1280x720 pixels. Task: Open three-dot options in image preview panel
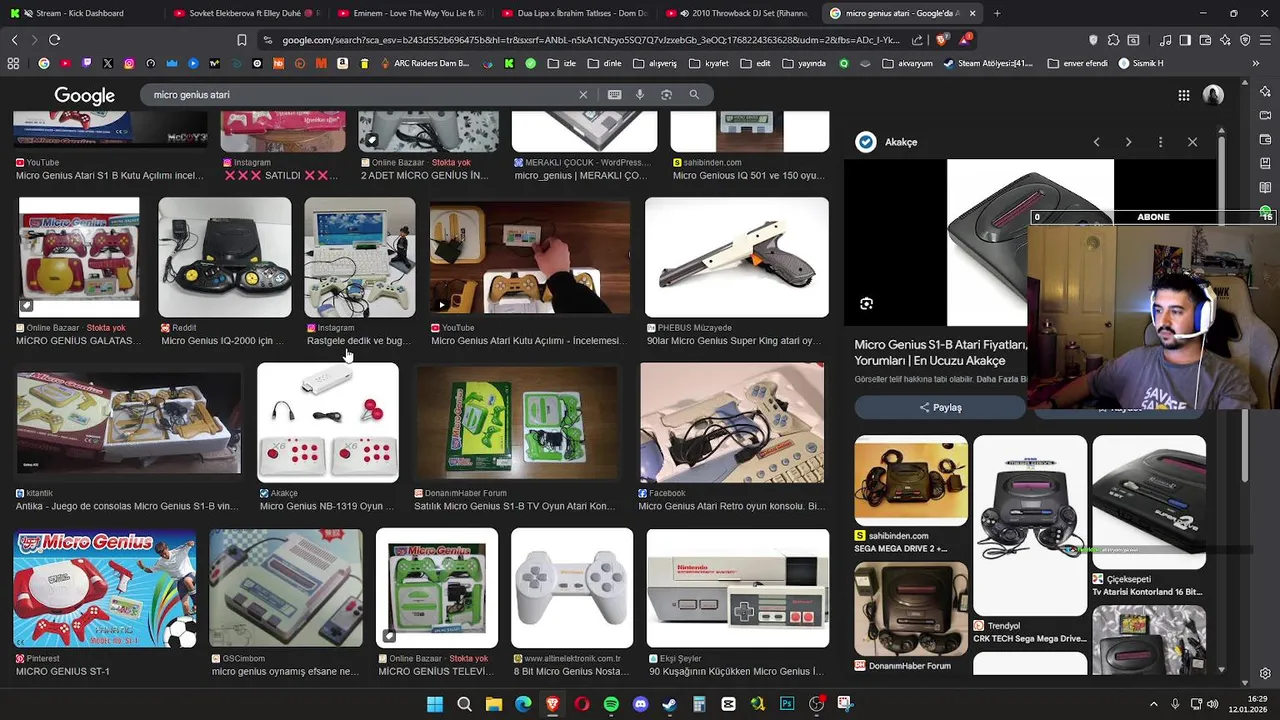1160,142
